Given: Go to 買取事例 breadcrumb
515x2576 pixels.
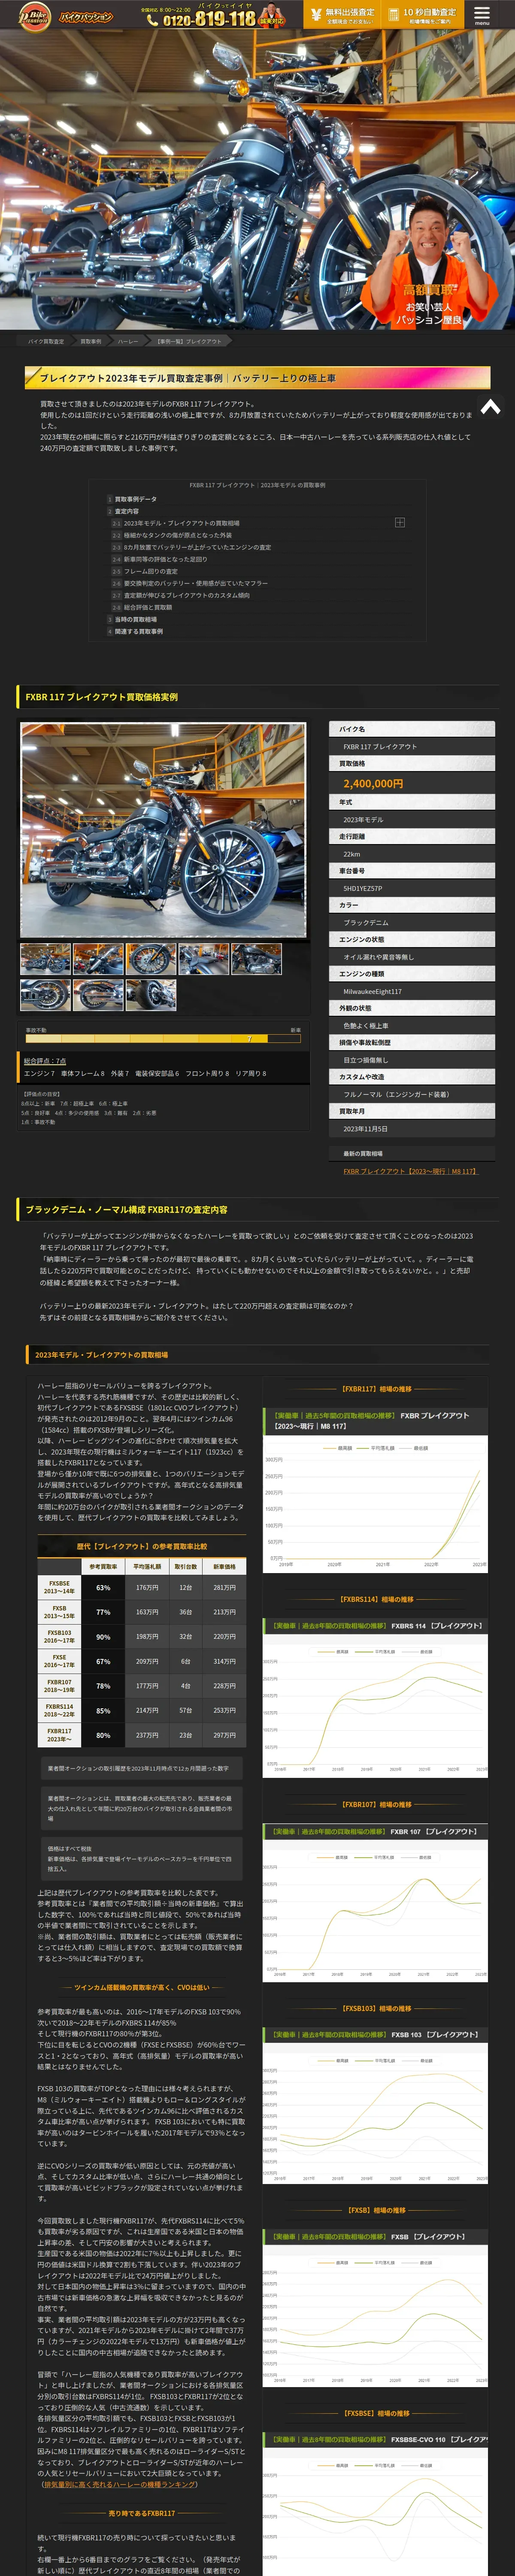Looking at the screenshot, I should 90,341.
